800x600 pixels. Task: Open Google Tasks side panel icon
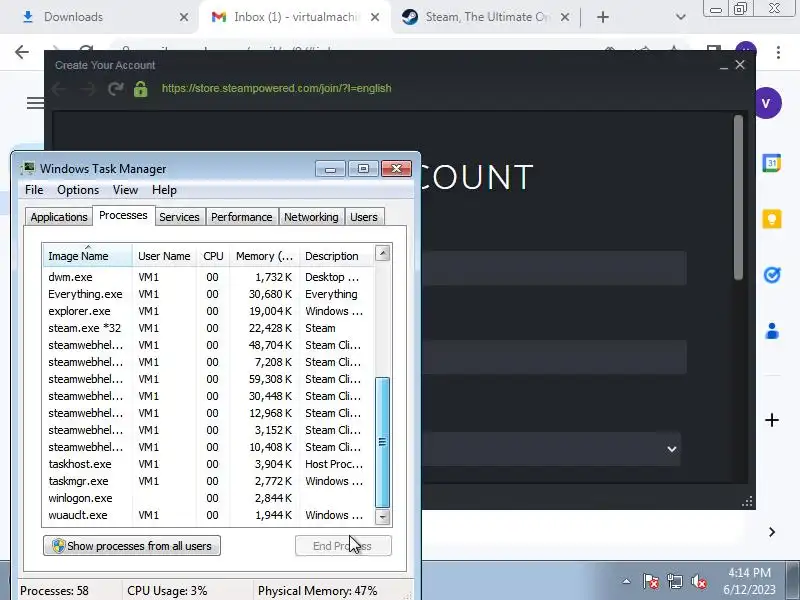772,275
